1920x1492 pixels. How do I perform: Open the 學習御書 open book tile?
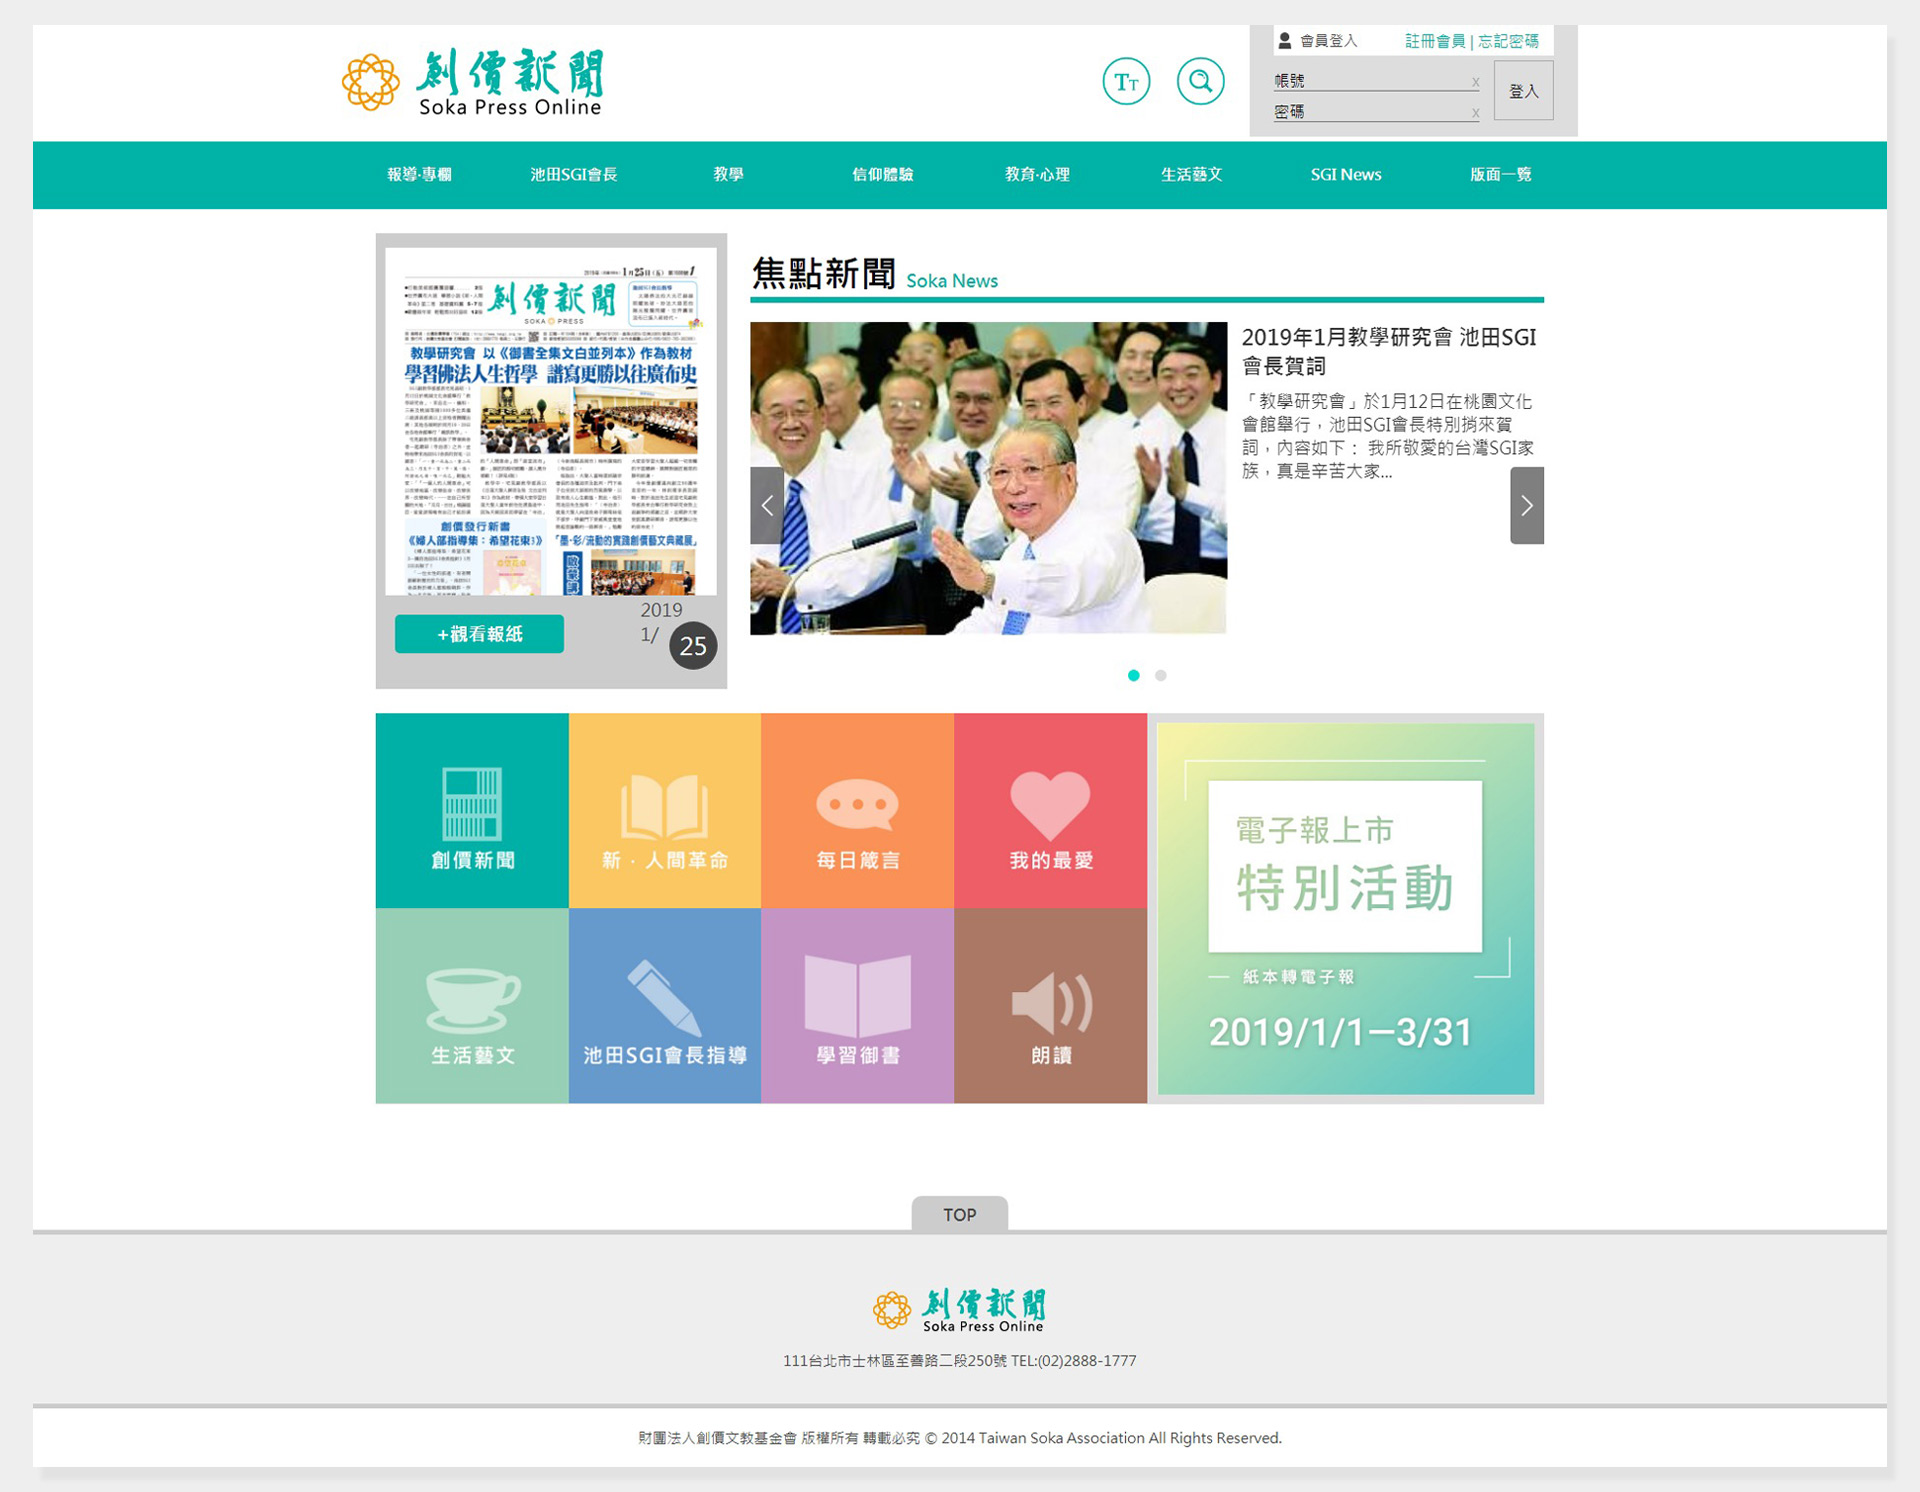point(857,1006)
